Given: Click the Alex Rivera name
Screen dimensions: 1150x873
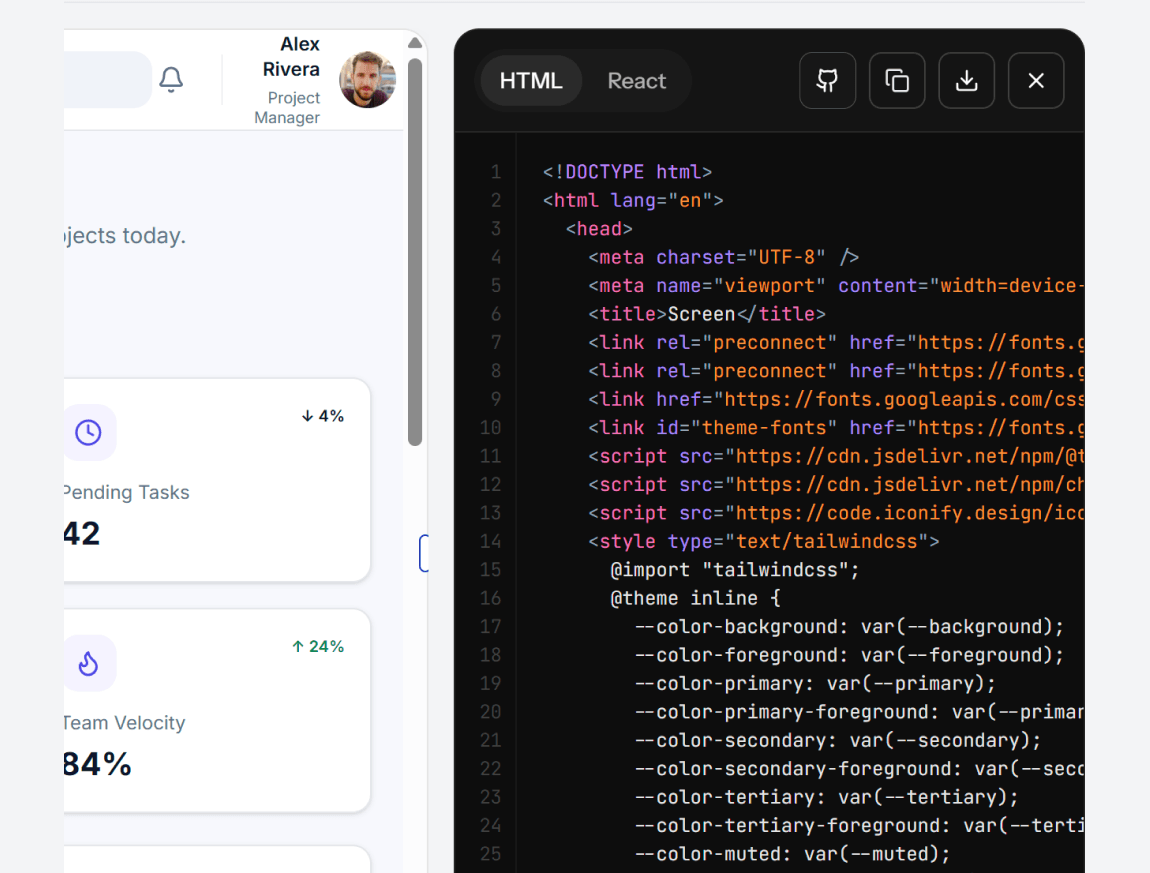Looking at the screenshot, I should (x=291, y=56).
